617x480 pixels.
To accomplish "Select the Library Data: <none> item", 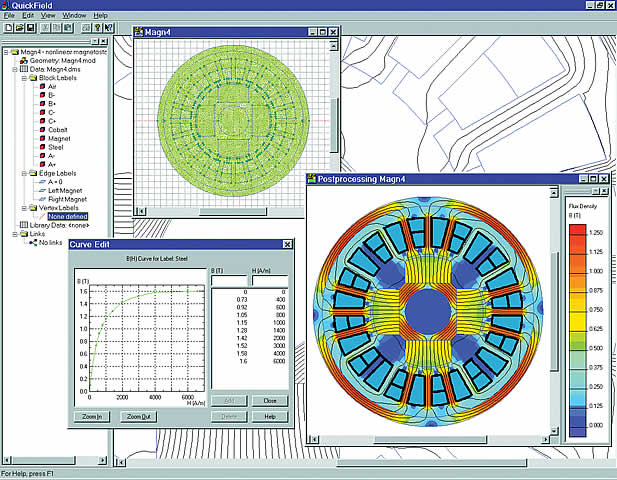I will pos(59,225).
